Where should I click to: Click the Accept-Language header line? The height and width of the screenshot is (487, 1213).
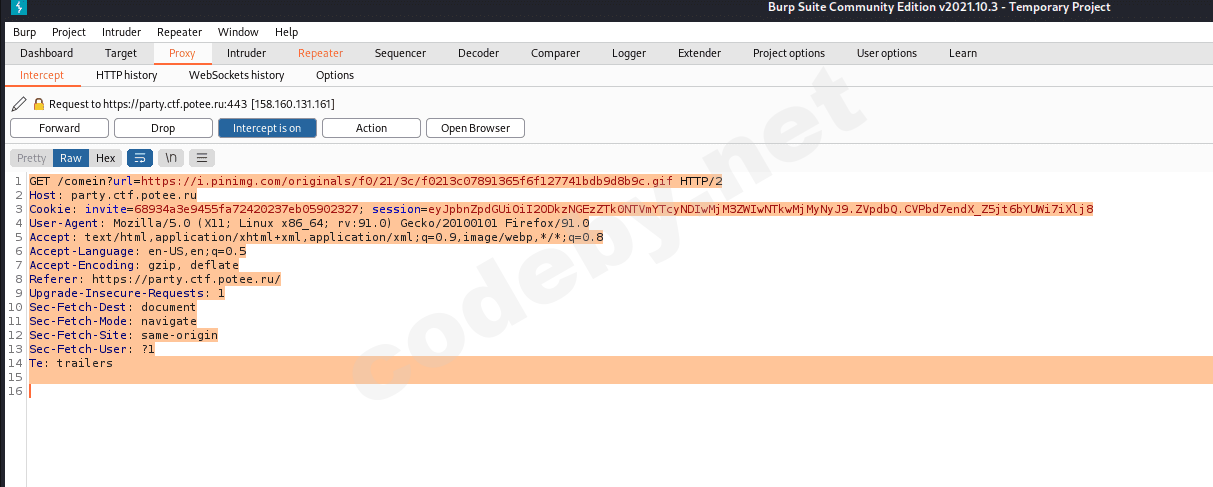coord(137,251)
